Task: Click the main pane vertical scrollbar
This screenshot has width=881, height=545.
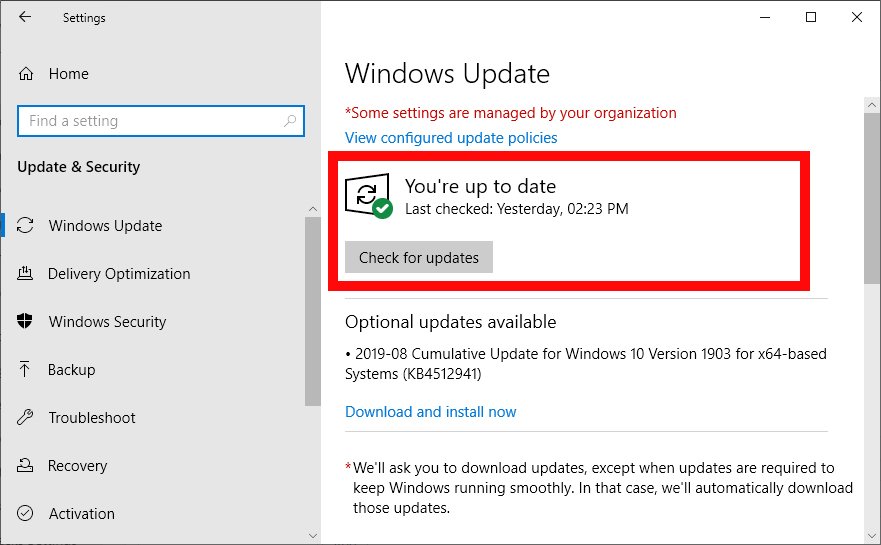Action: pos(872,200)
